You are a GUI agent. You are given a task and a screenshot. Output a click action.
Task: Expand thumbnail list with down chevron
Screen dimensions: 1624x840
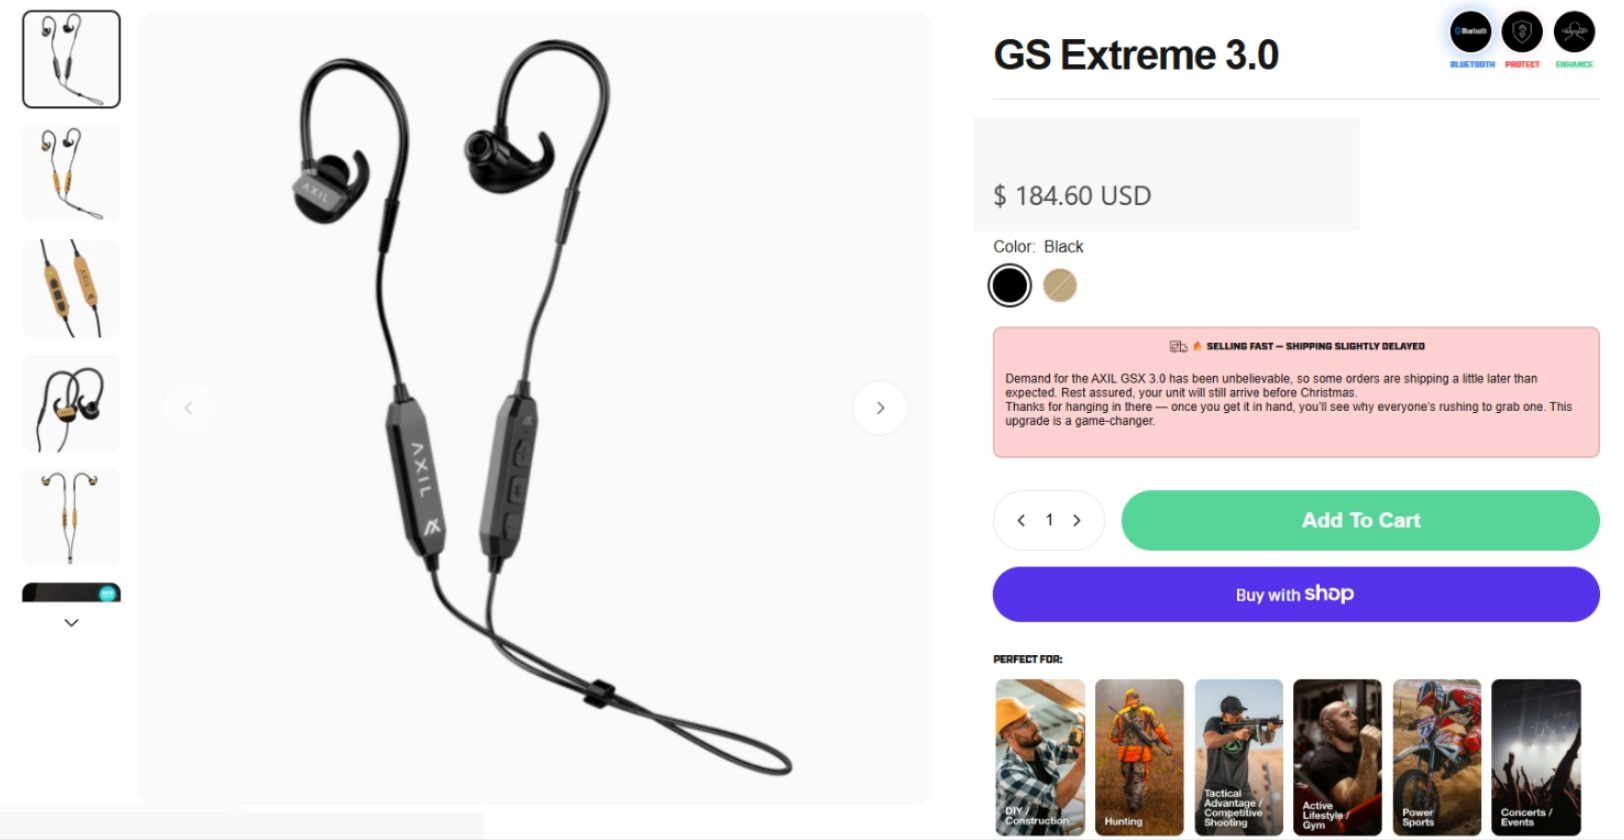click(71, 622)
